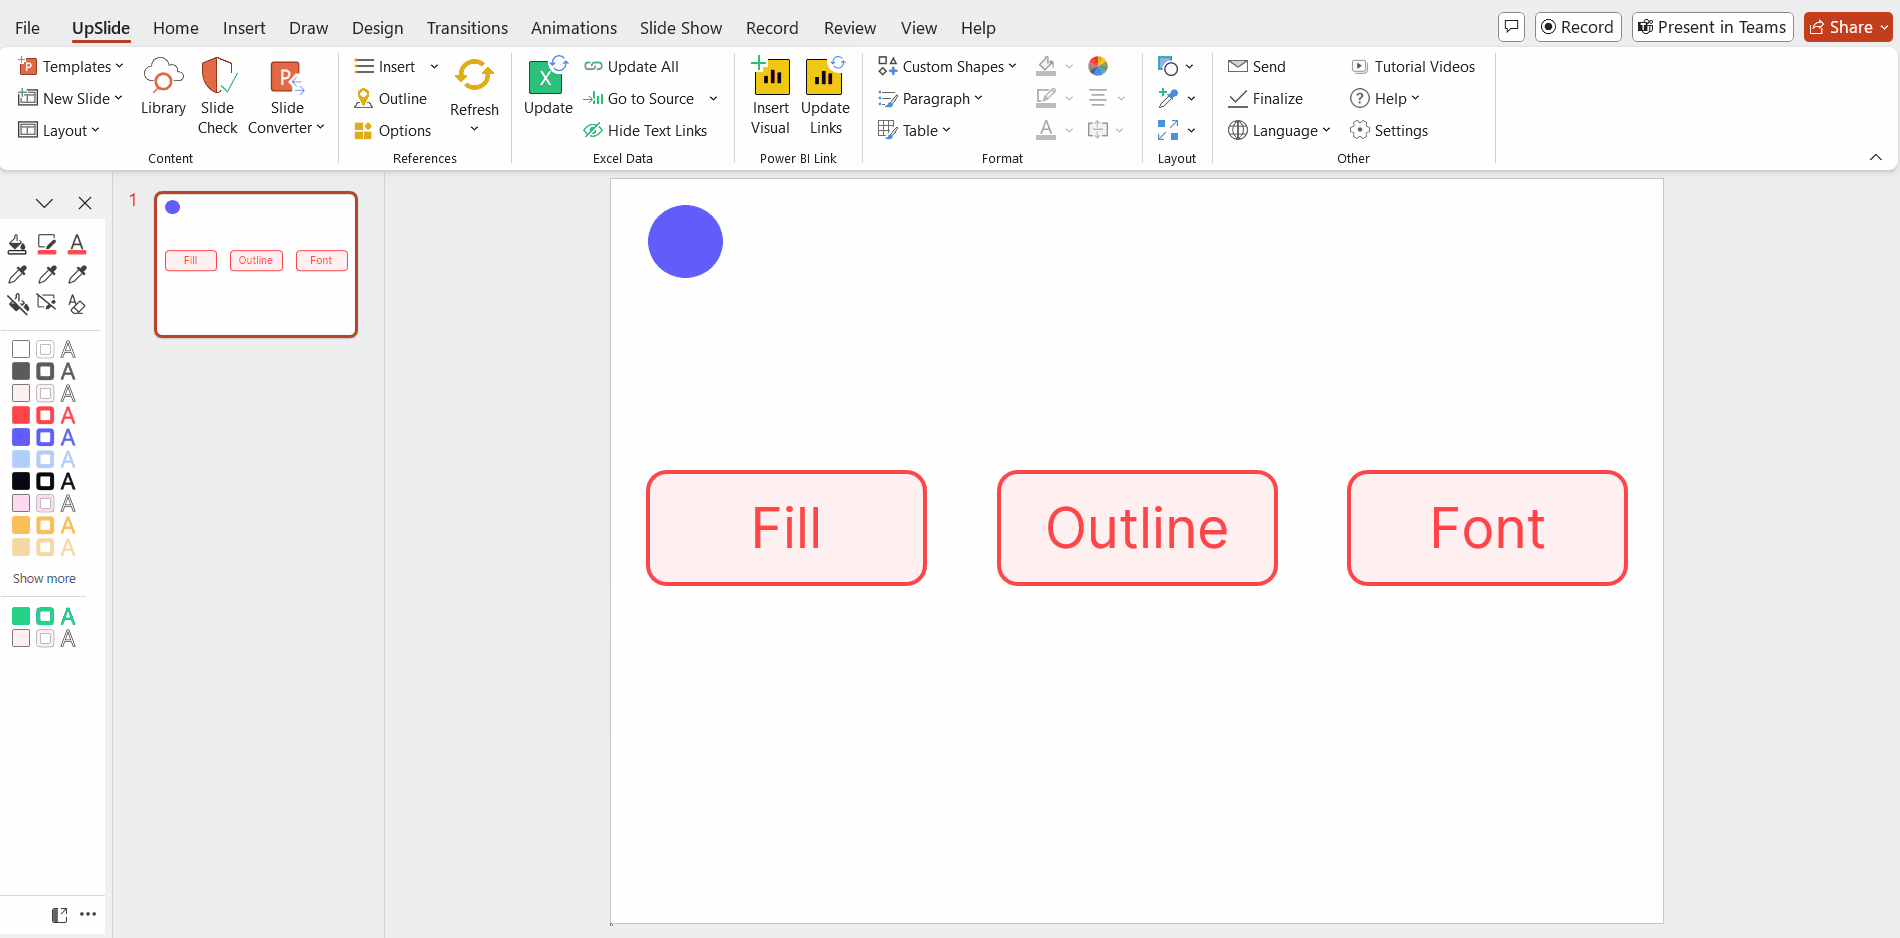Click Hide Text Links
Image resolution: width=1900 pixels, height=938 pixels.
(645, 130)
